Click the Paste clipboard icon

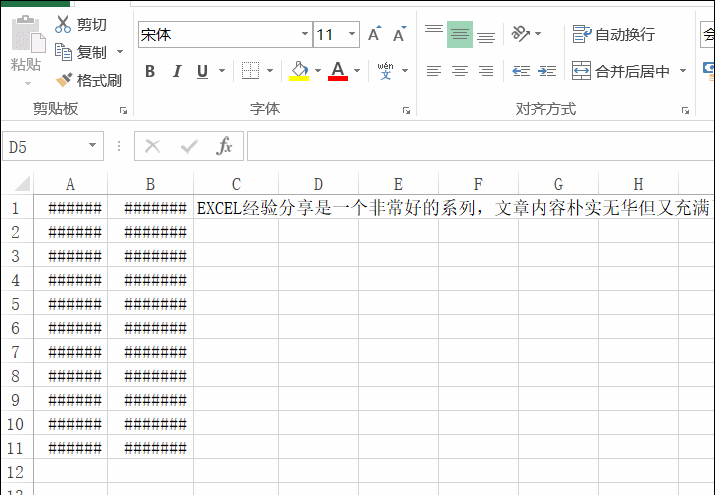pos(28,34)
